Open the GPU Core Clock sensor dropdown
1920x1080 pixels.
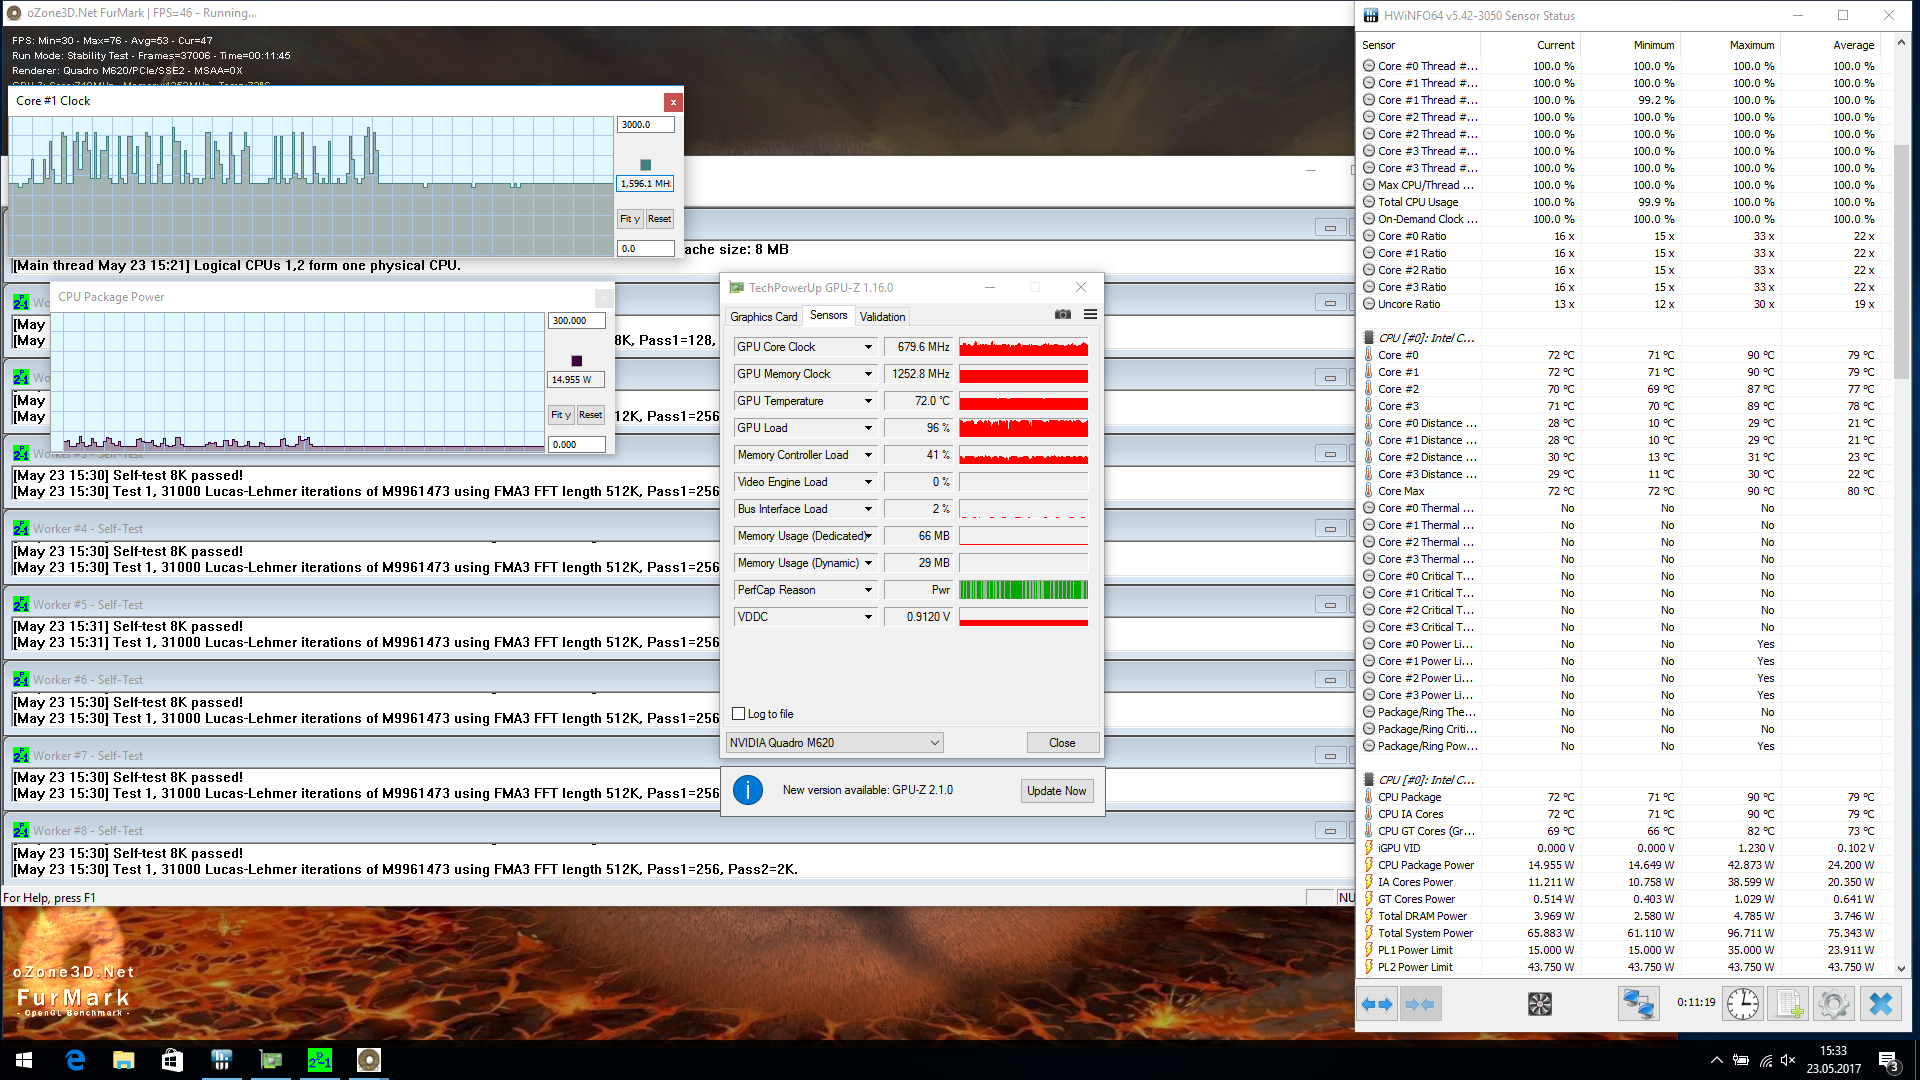[868, 347]
